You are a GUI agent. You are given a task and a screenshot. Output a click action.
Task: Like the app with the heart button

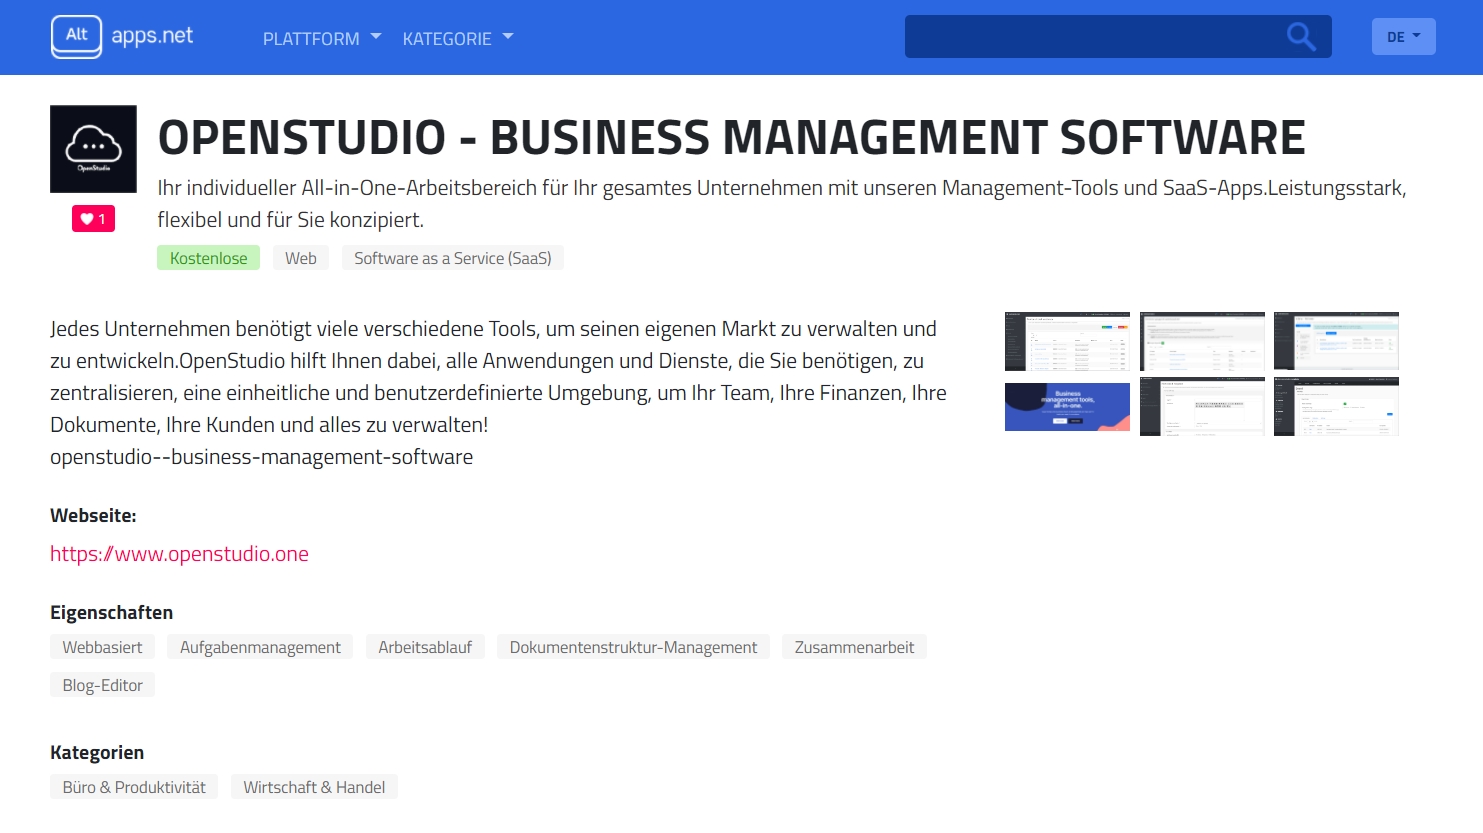click(93, 219)
